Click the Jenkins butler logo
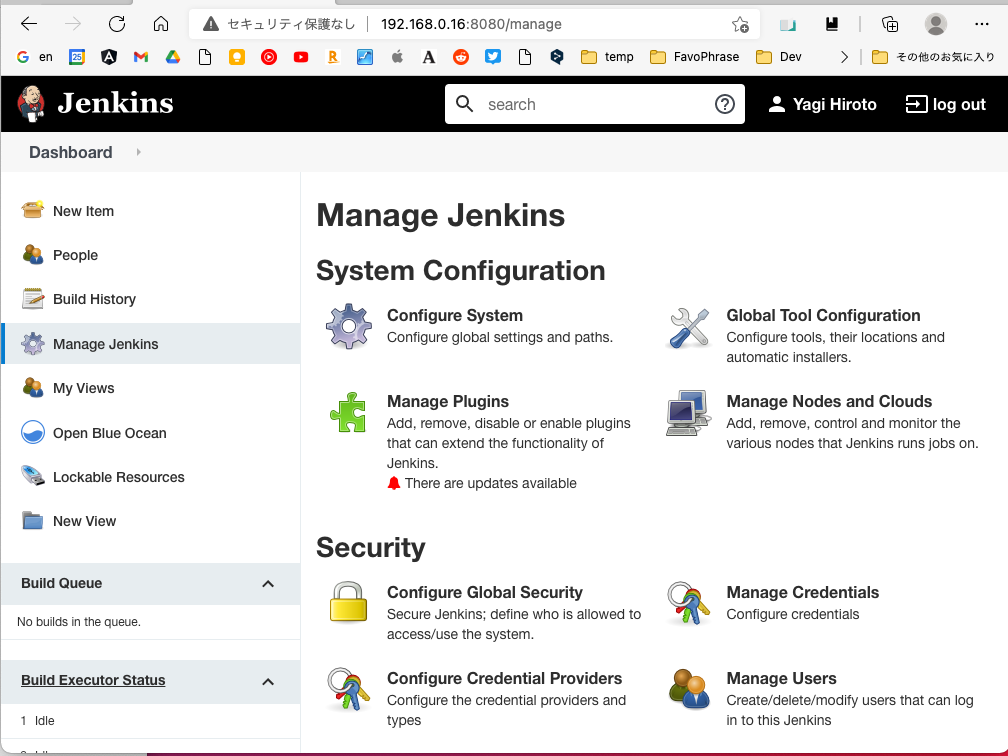 (31, 103)
